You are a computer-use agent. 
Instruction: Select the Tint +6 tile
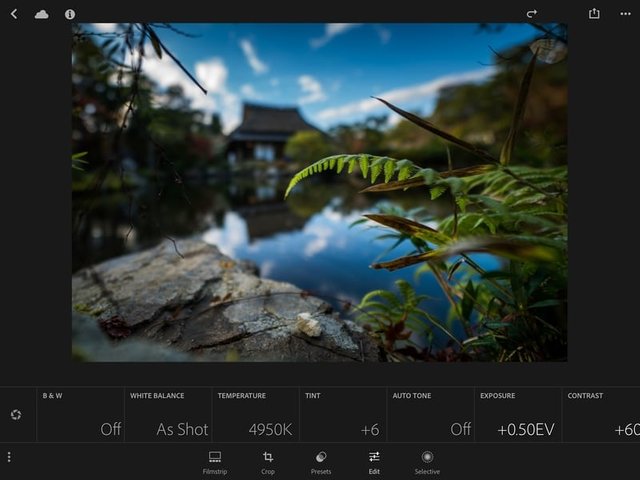[x=343, y=414]
